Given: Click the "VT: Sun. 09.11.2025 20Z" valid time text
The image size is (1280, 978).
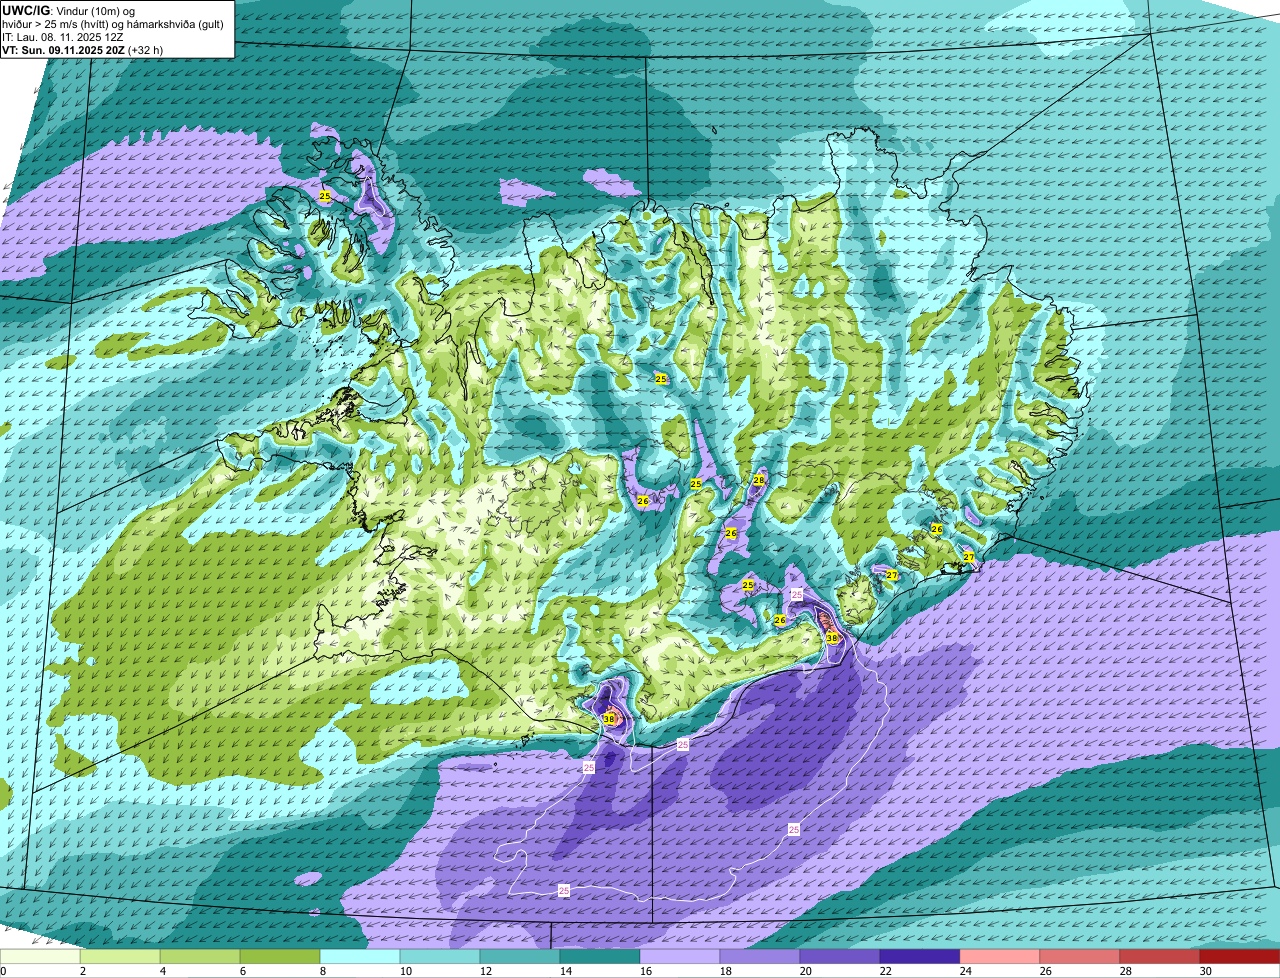Looking at the screenshot, I should [x=63, y=49].
